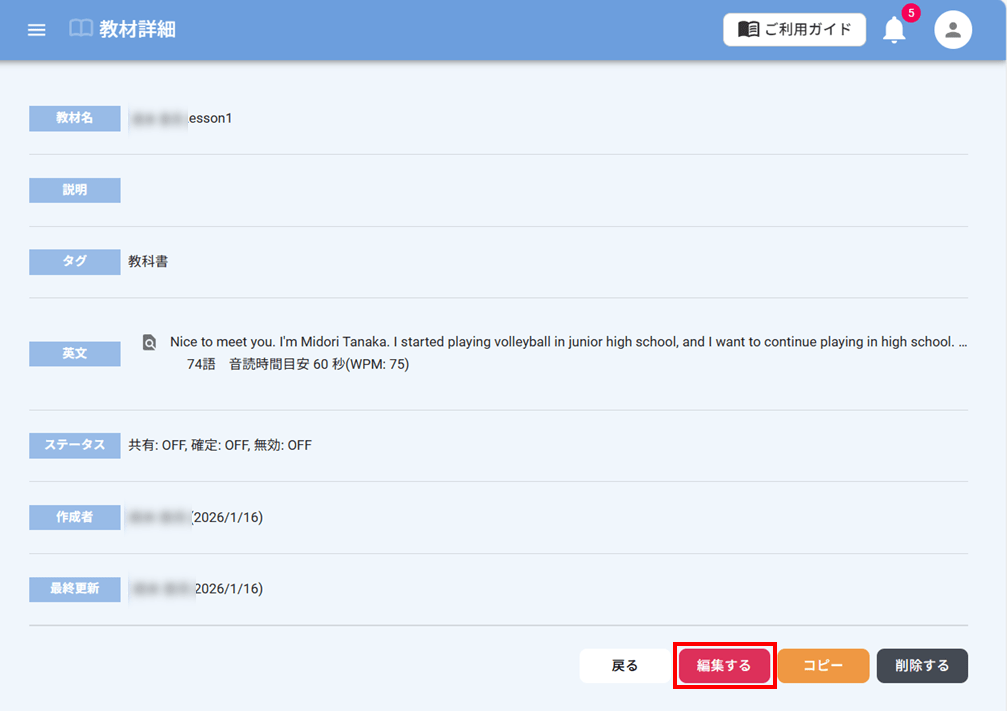Image resolution: width=1007 pixels, height=711 pixels.
Task: Select the 説明 field label
Action: point(75,190)
